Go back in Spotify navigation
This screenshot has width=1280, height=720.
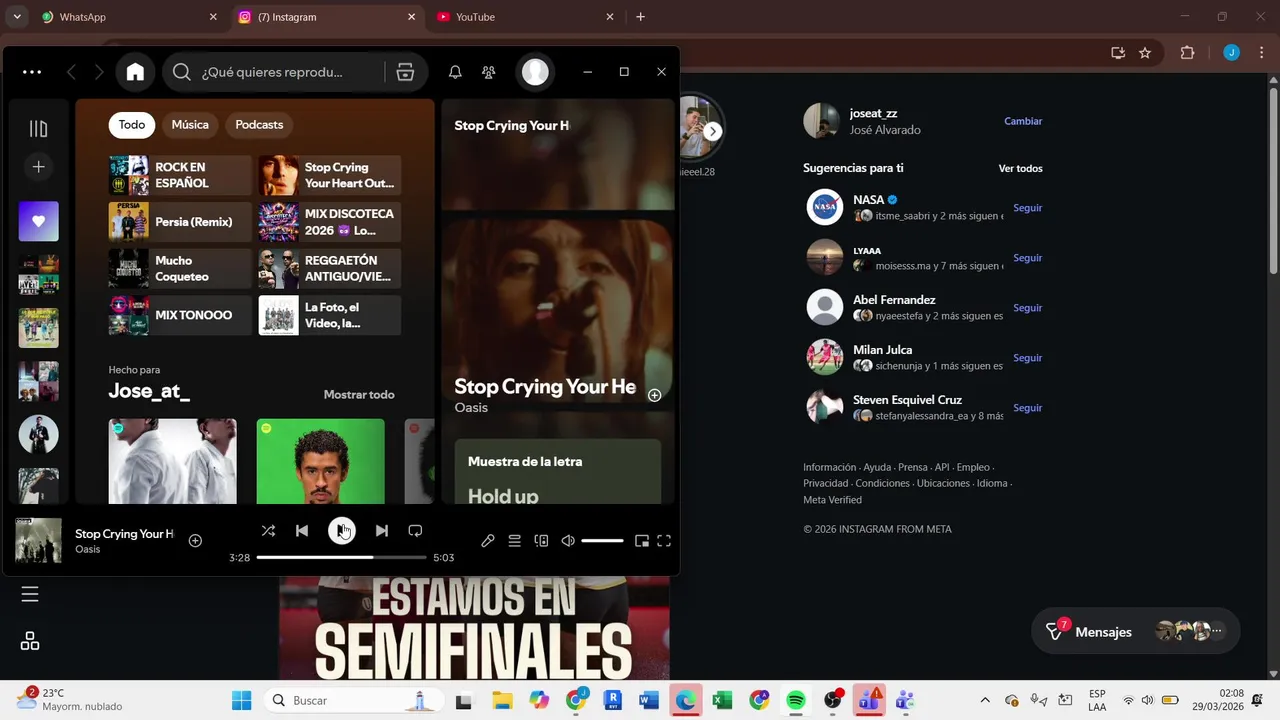click(71, 72)
